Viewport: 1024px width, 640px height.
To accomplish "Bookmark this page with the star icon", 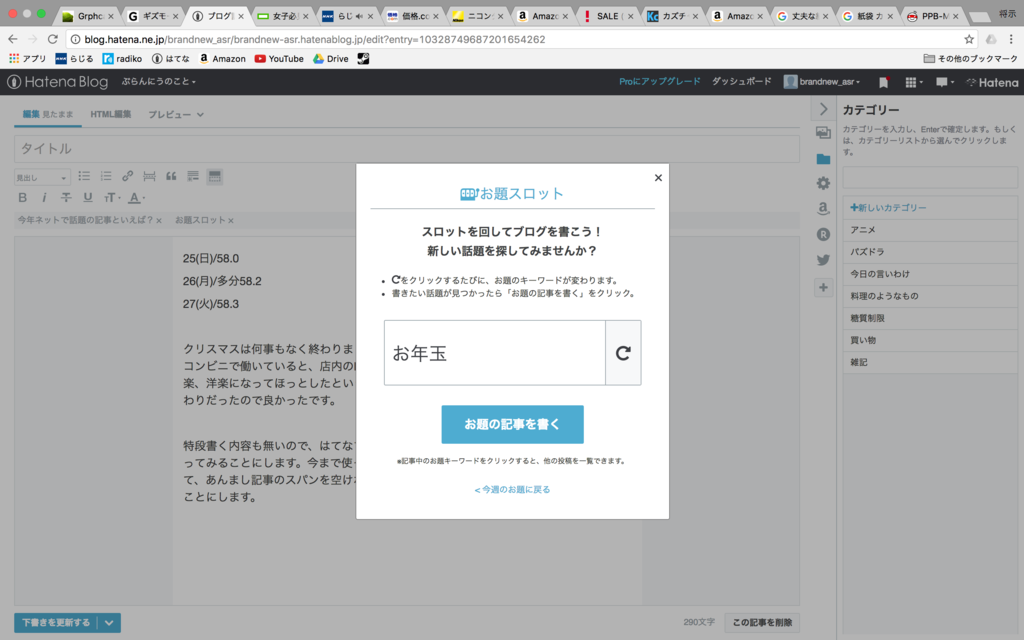I will (969, 39).
